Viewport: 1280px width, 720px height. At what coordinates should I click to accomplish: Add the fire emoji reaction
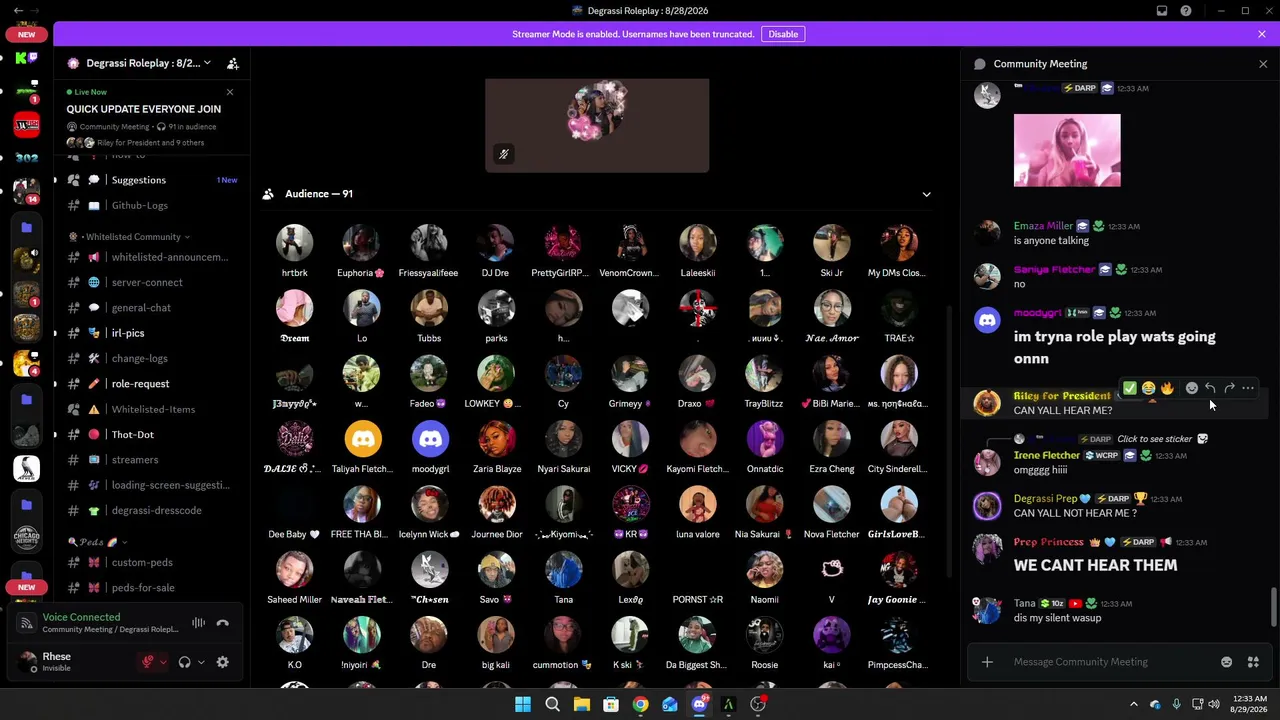pos(1167,388)
